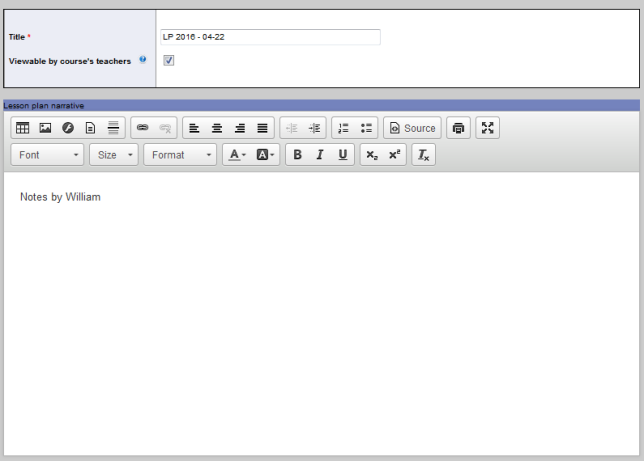Image resolution: width=644 pixels, height=461 pixels.
Task: Toggle underline formatting
Action: (x=343, y=155)
